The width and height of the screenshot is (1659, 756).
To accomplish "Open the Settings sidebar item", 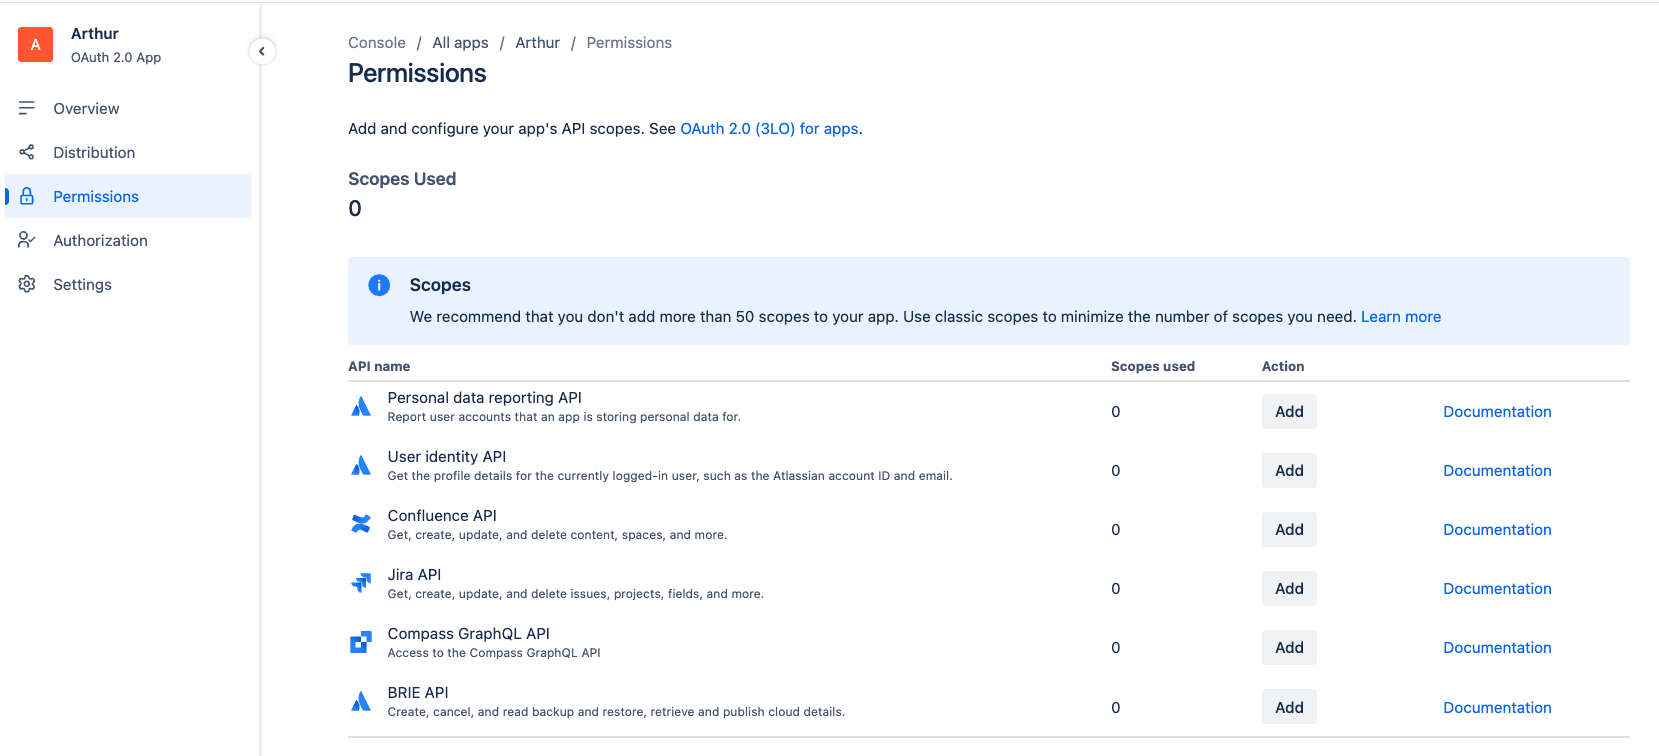I will (x=128, y=284).
